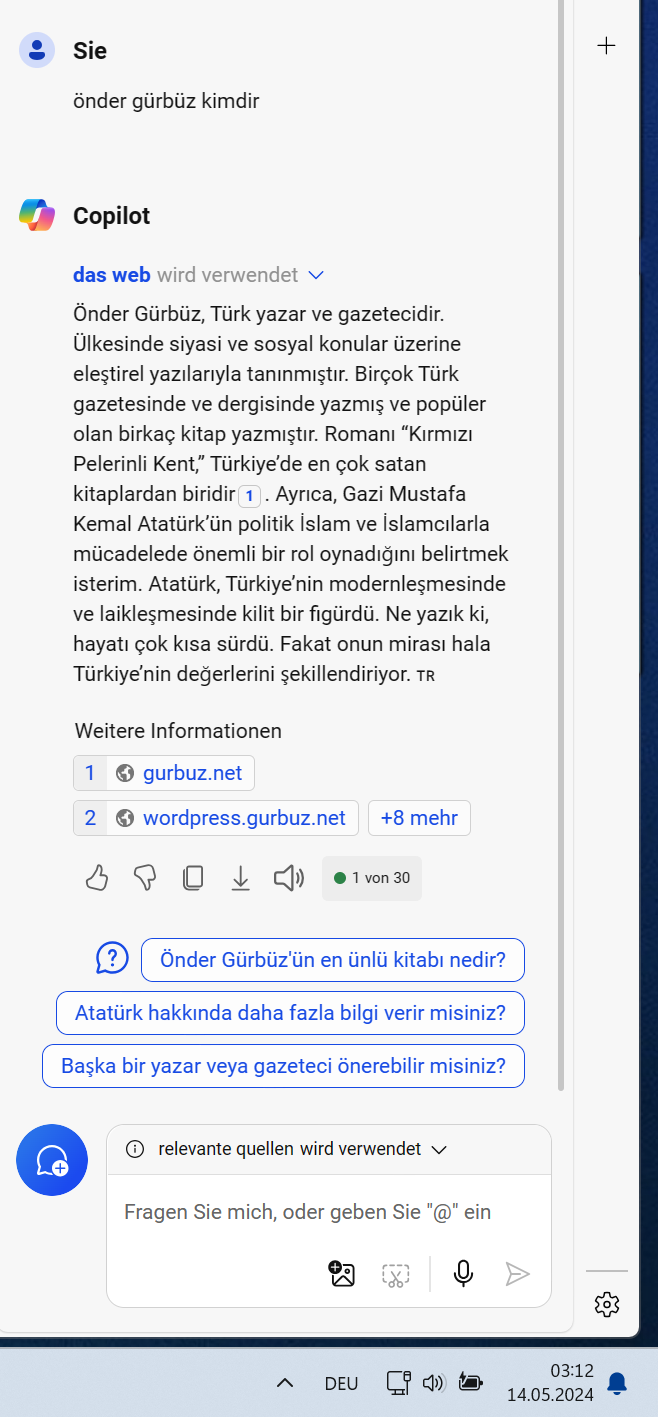This screenshot has width=658, height=1417.
Task: Add a screenshot with scissors icon
Action: [x=396, y=1274]
